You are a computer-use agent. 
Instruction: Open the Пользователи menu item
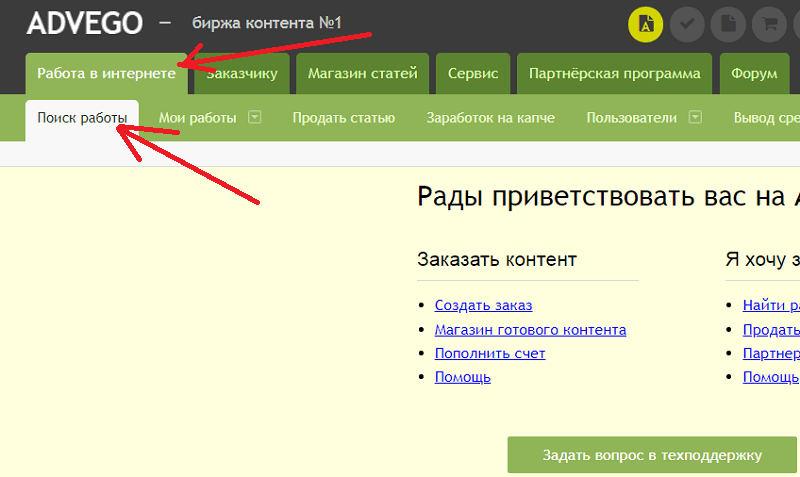click(x=632, y=118)
